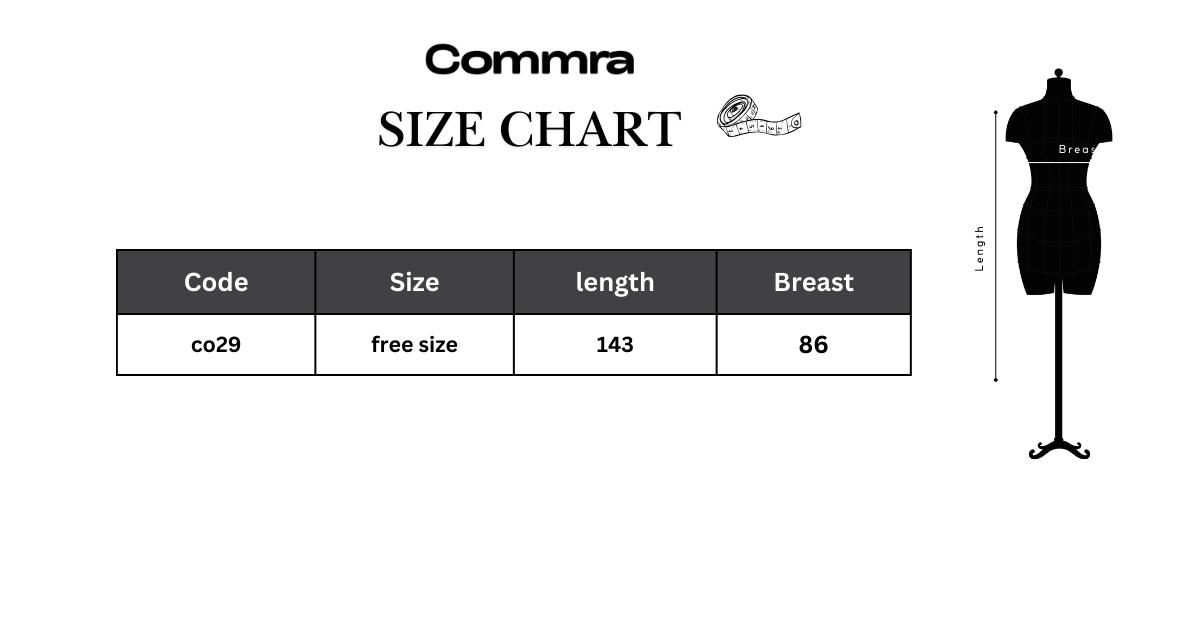
Task: Click the mannequin stand base
Action: [x=1059, y=450]
